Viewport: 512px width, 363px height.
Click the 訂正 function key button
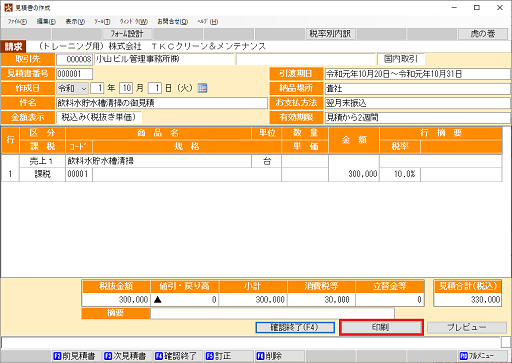tap(229, 356)
